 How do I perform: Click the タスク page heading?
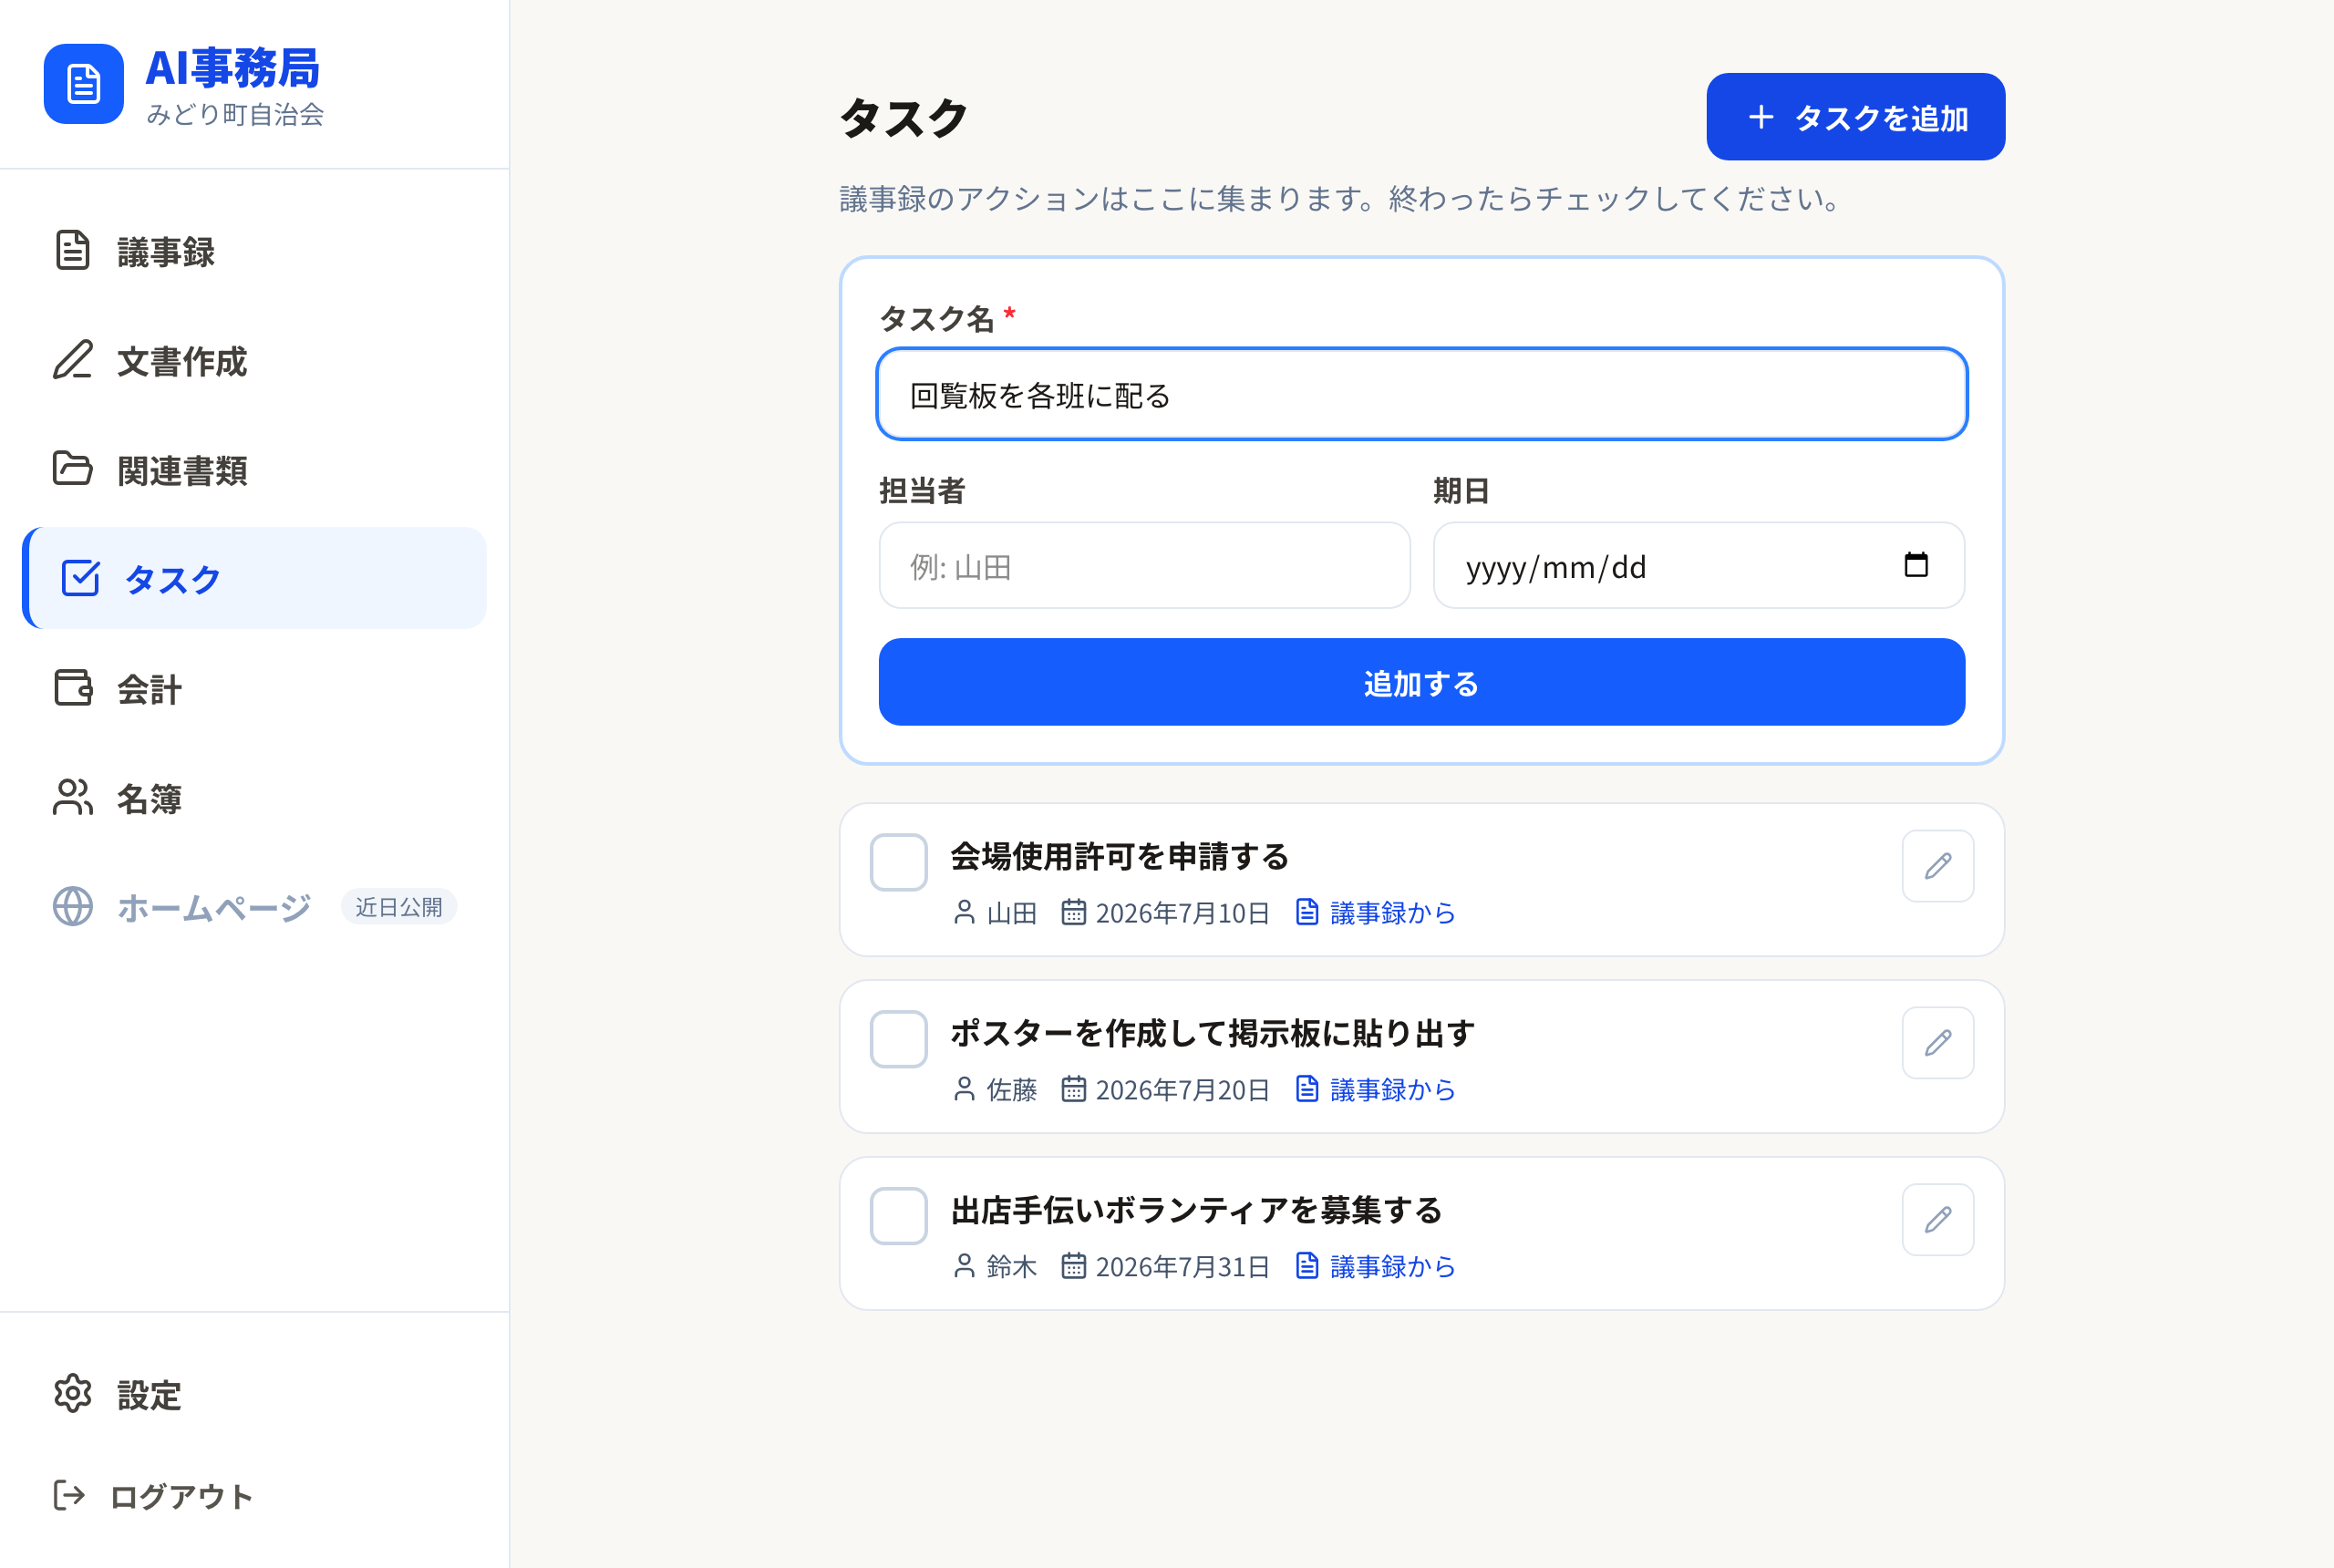click(904, 118)
